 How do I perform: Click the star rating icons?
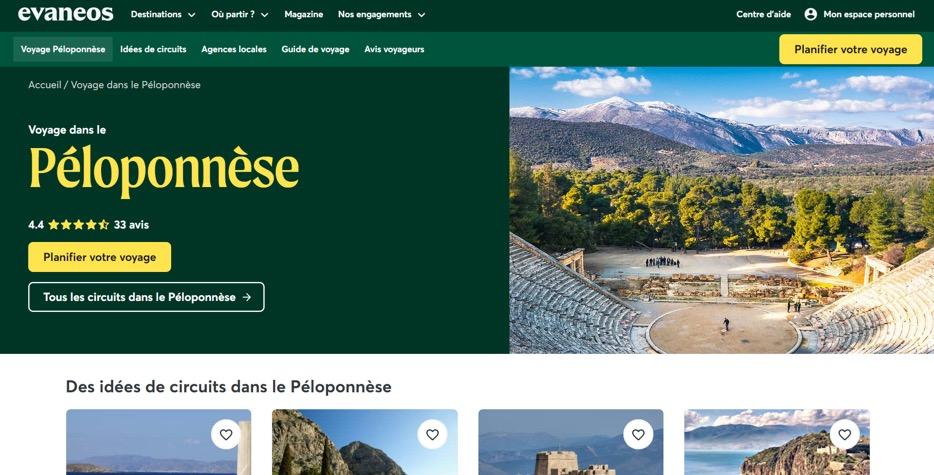(79, 225)
